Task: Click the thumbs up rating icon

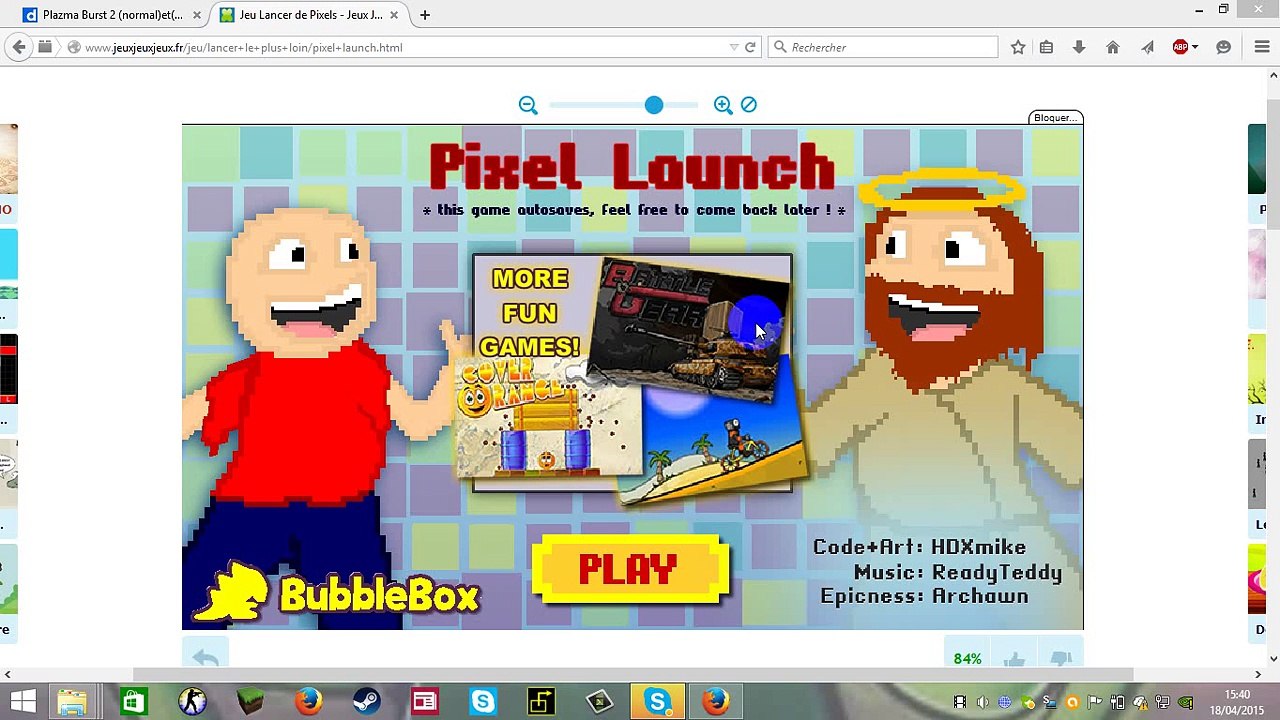Action: 1015,659
